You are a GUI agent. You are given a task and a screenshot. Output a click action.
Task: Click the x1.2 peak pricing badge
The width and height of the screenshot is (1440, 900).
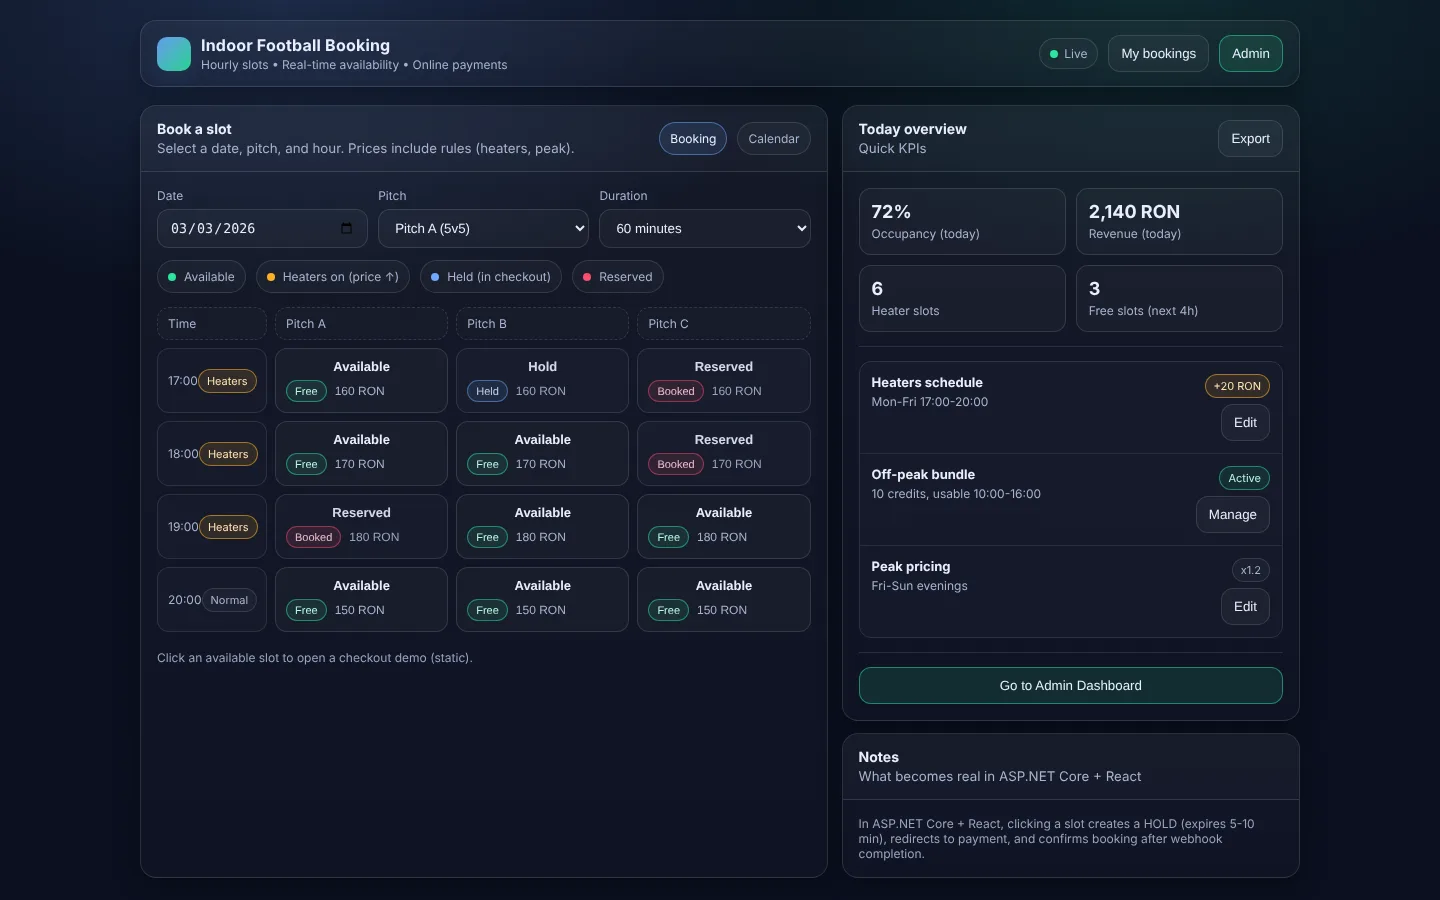coord(1251,570)
